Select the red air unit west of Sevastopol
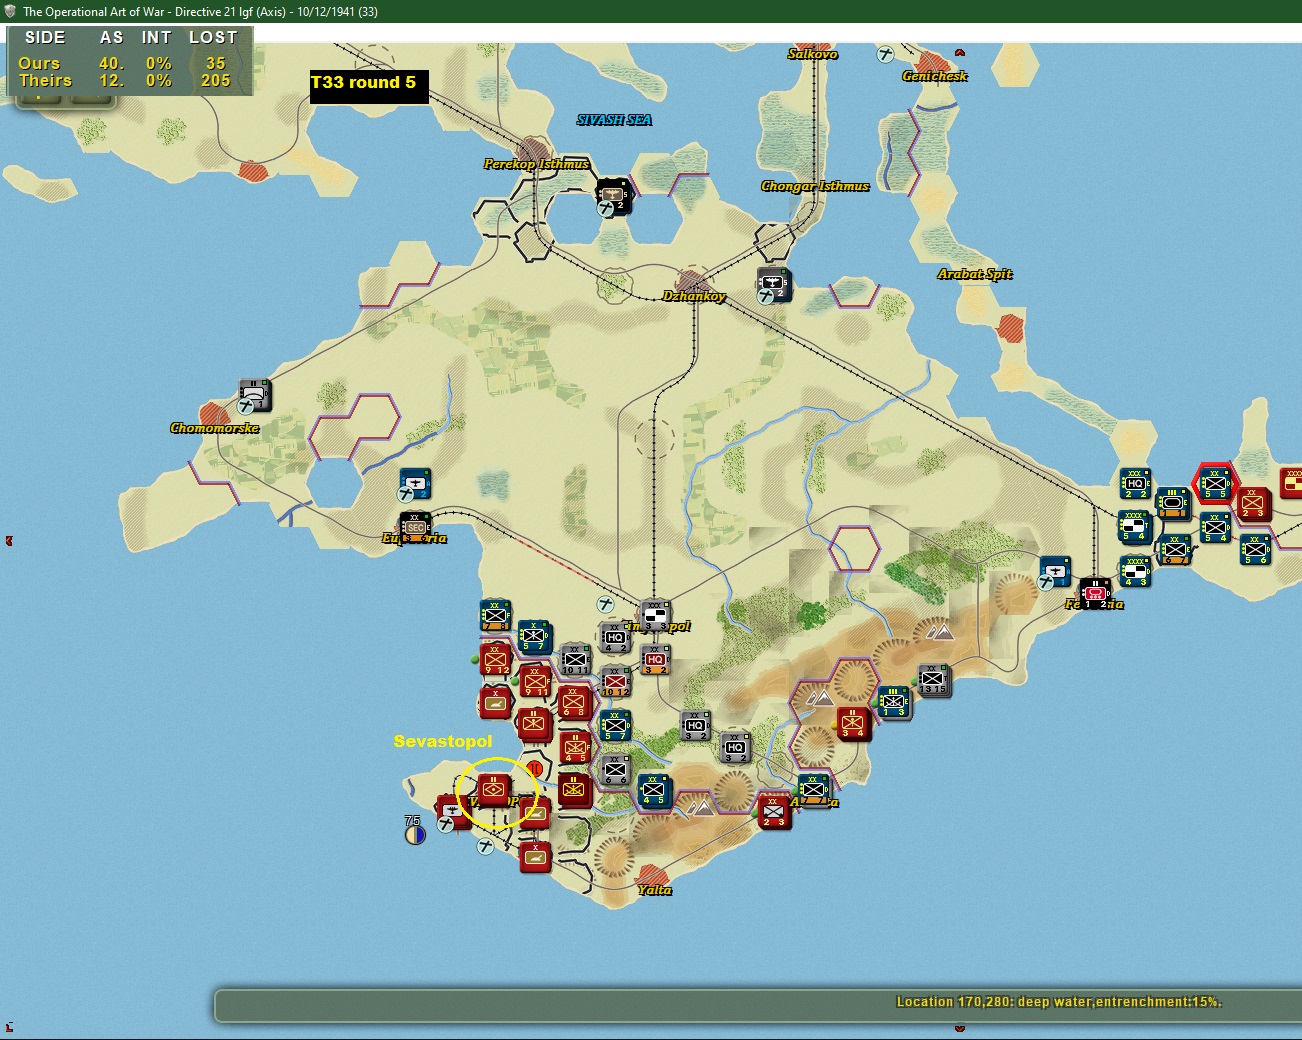 [453, 811]
